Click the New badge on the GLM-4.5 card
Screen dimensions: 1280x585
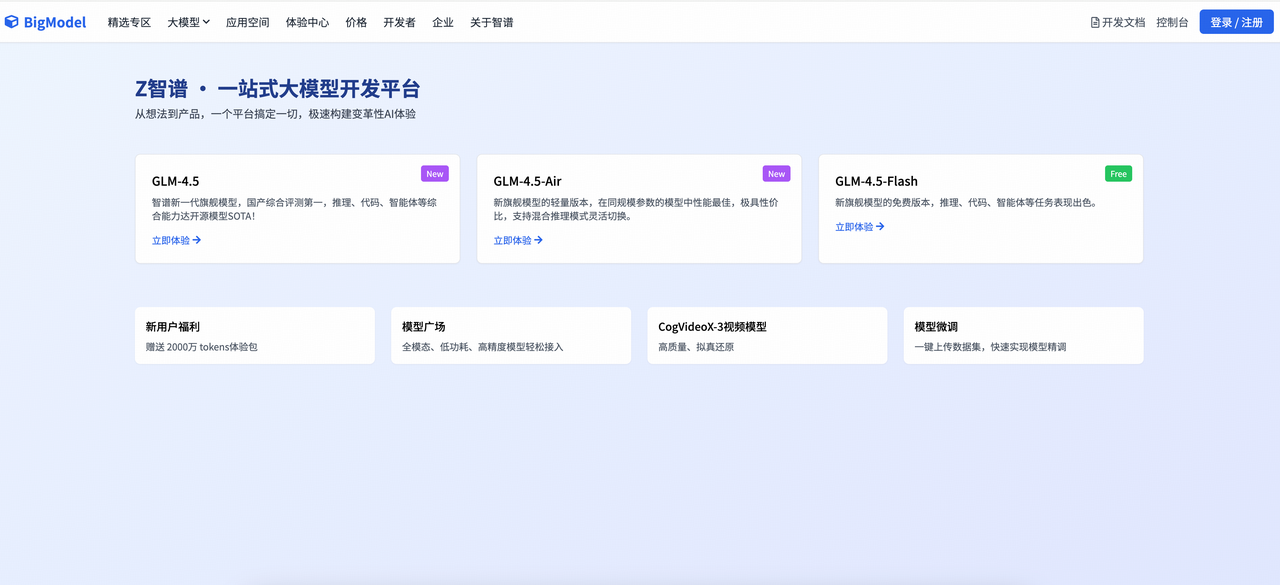[x=435, y=174]
